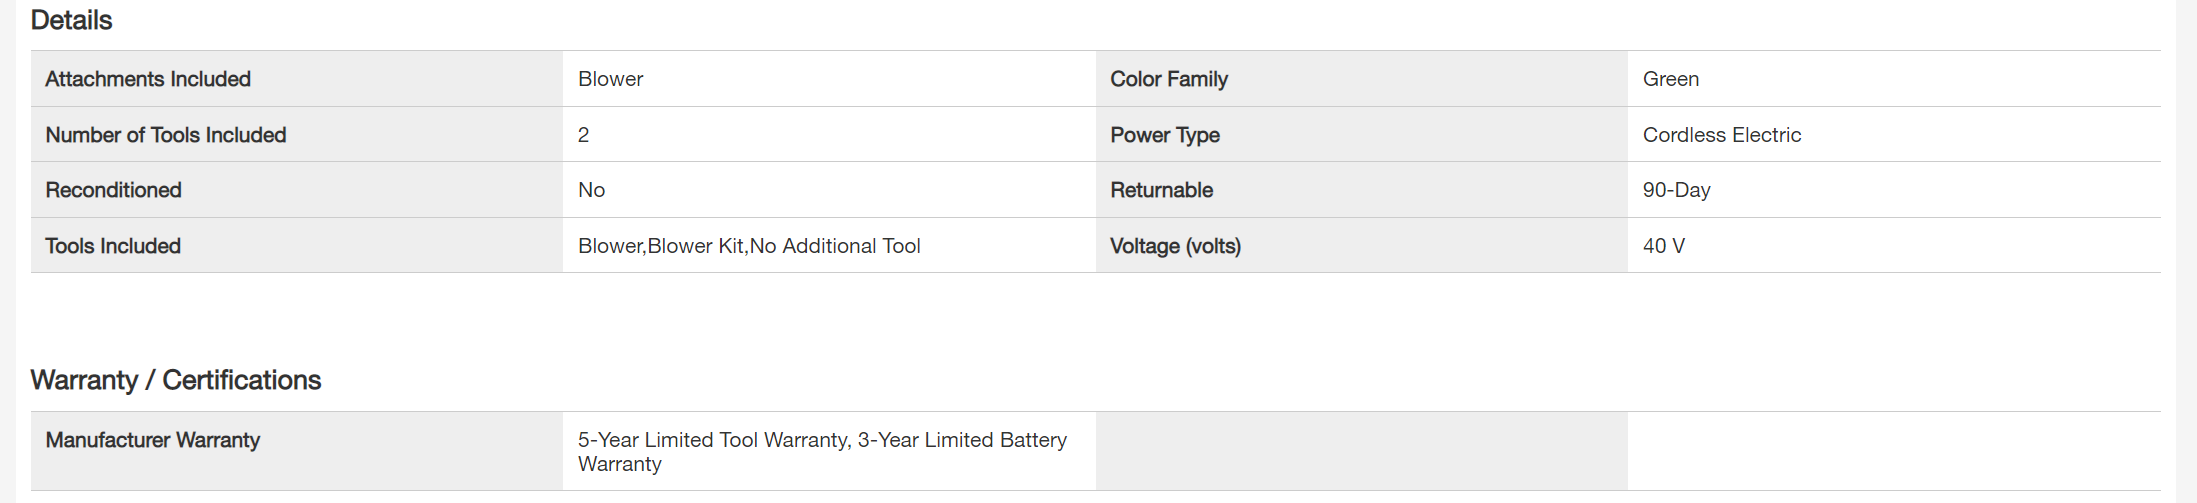Click the Voltage (volts) label

(x=1175, y=246)
